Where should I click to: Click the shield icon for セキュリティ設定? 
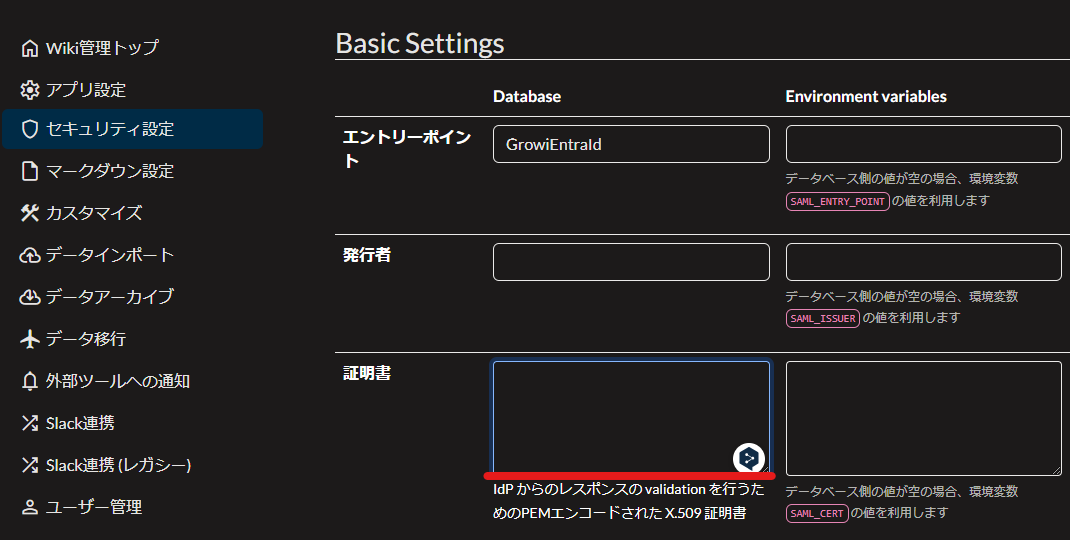click(29, 129)
